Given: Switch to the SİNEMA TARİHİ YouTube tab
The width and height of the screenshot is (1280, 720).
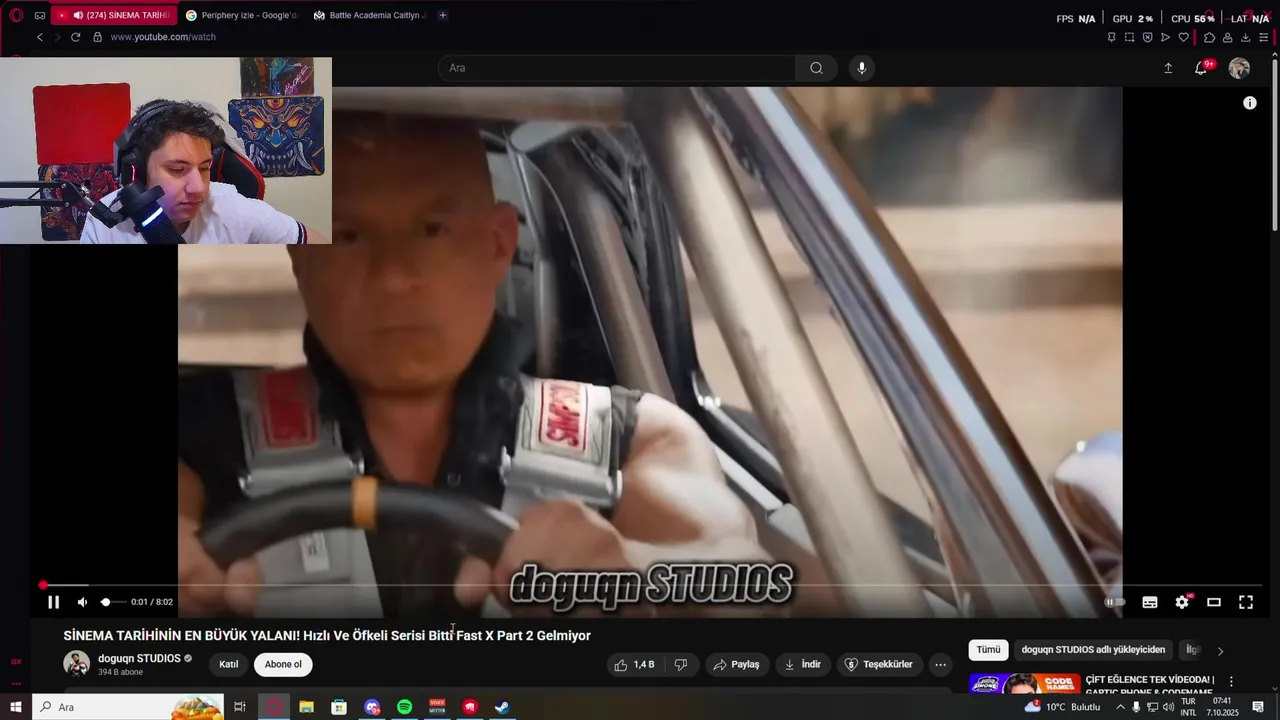Looking at the screenshot, I should click(113, 15).
